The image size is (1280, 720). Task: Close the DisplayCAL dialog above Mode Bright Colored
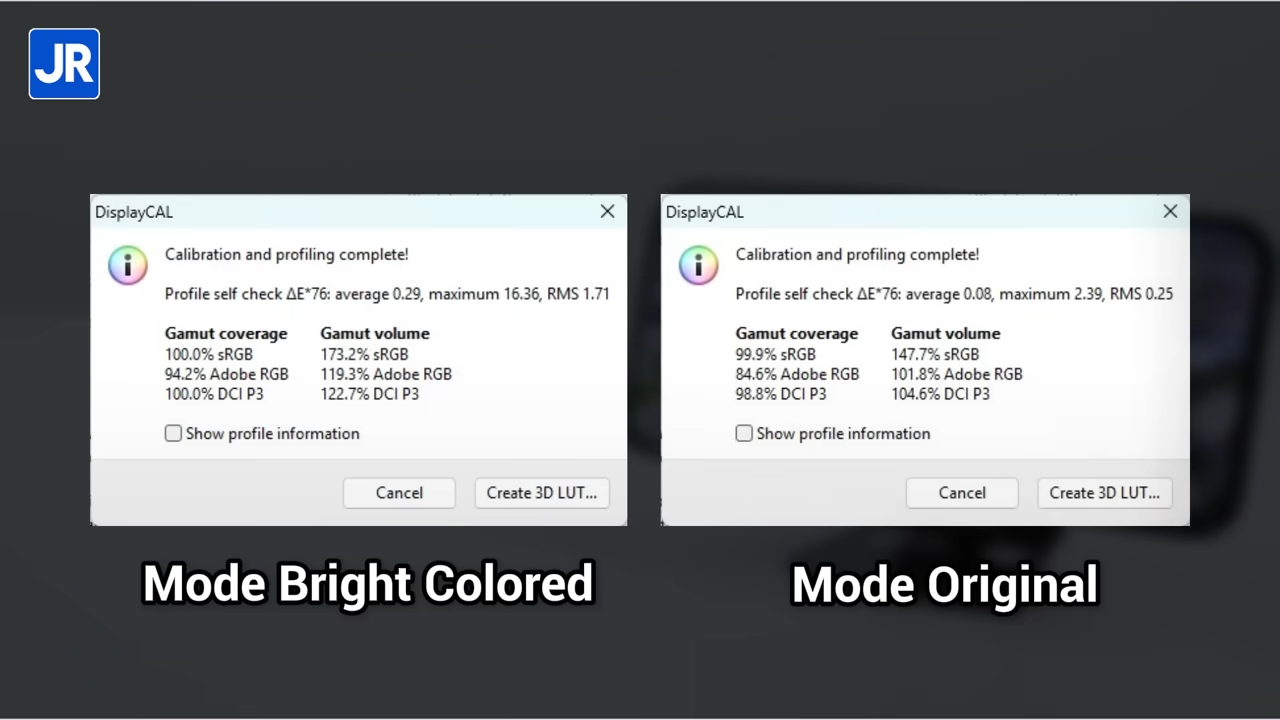point(607,212)
